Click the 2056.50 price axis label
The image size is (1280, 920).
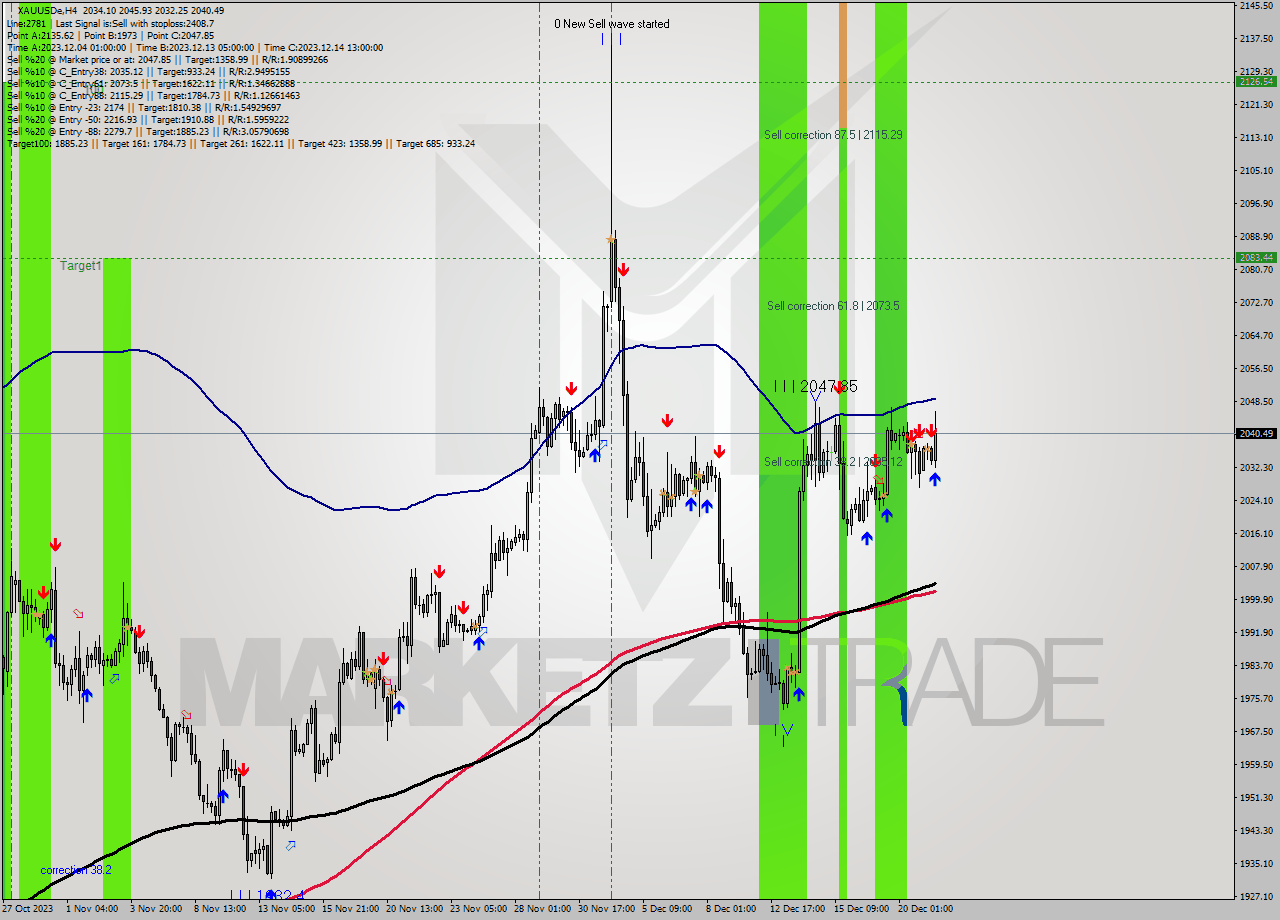pos(1256,368)
